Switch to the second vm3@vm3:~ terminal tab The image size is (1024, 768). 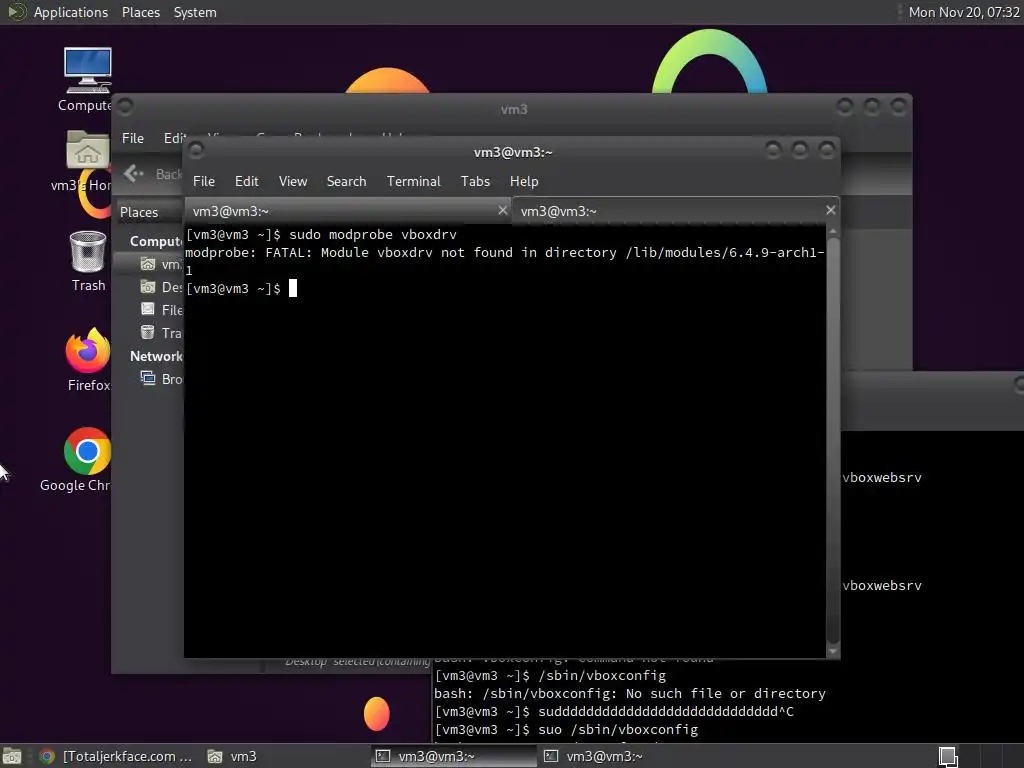click(675, 211)
